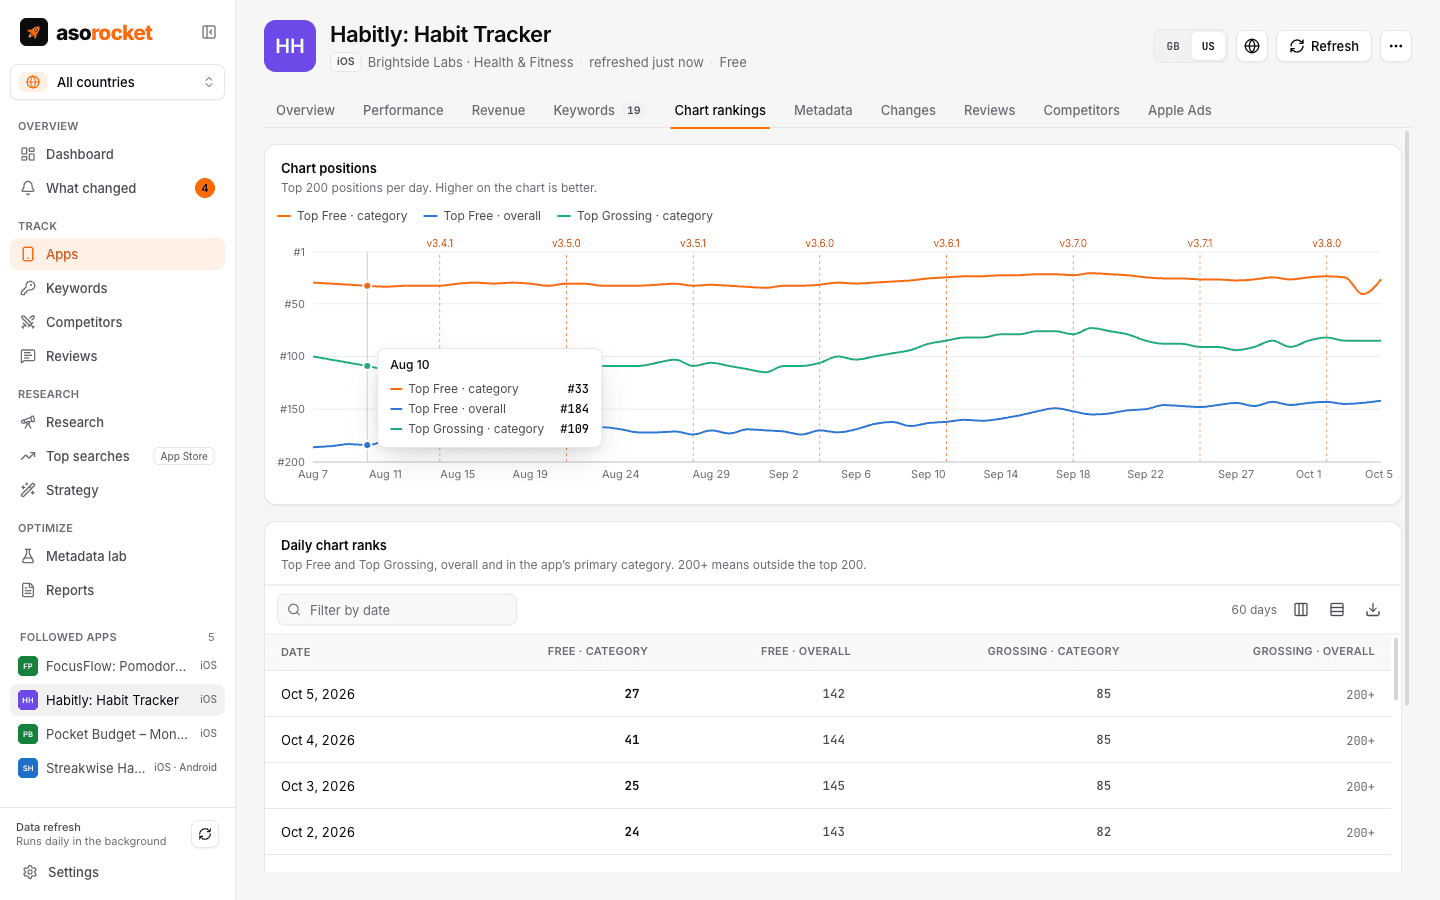Open Apps in sidebar

click(x=117, y=254)
